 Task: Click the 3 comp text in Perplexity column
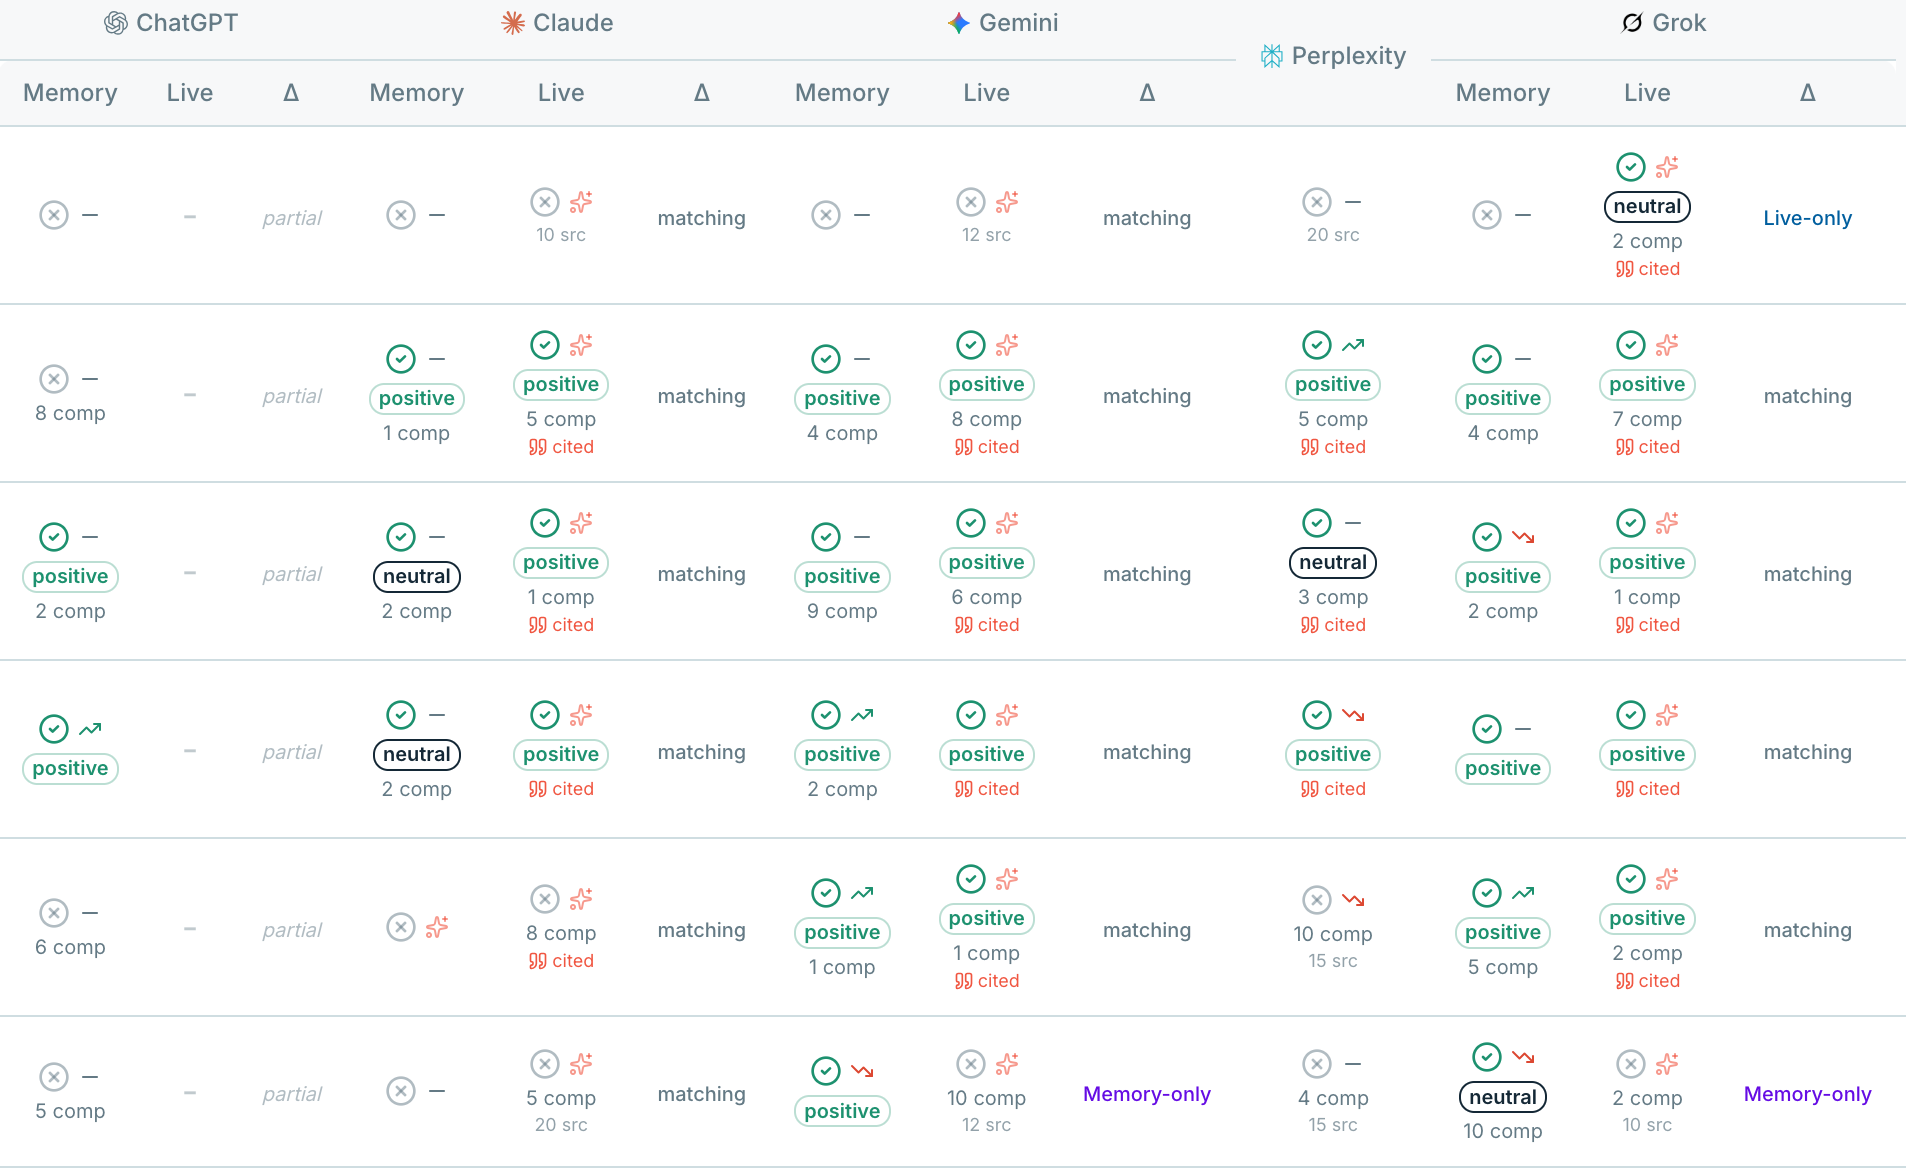click(1332, 597)
